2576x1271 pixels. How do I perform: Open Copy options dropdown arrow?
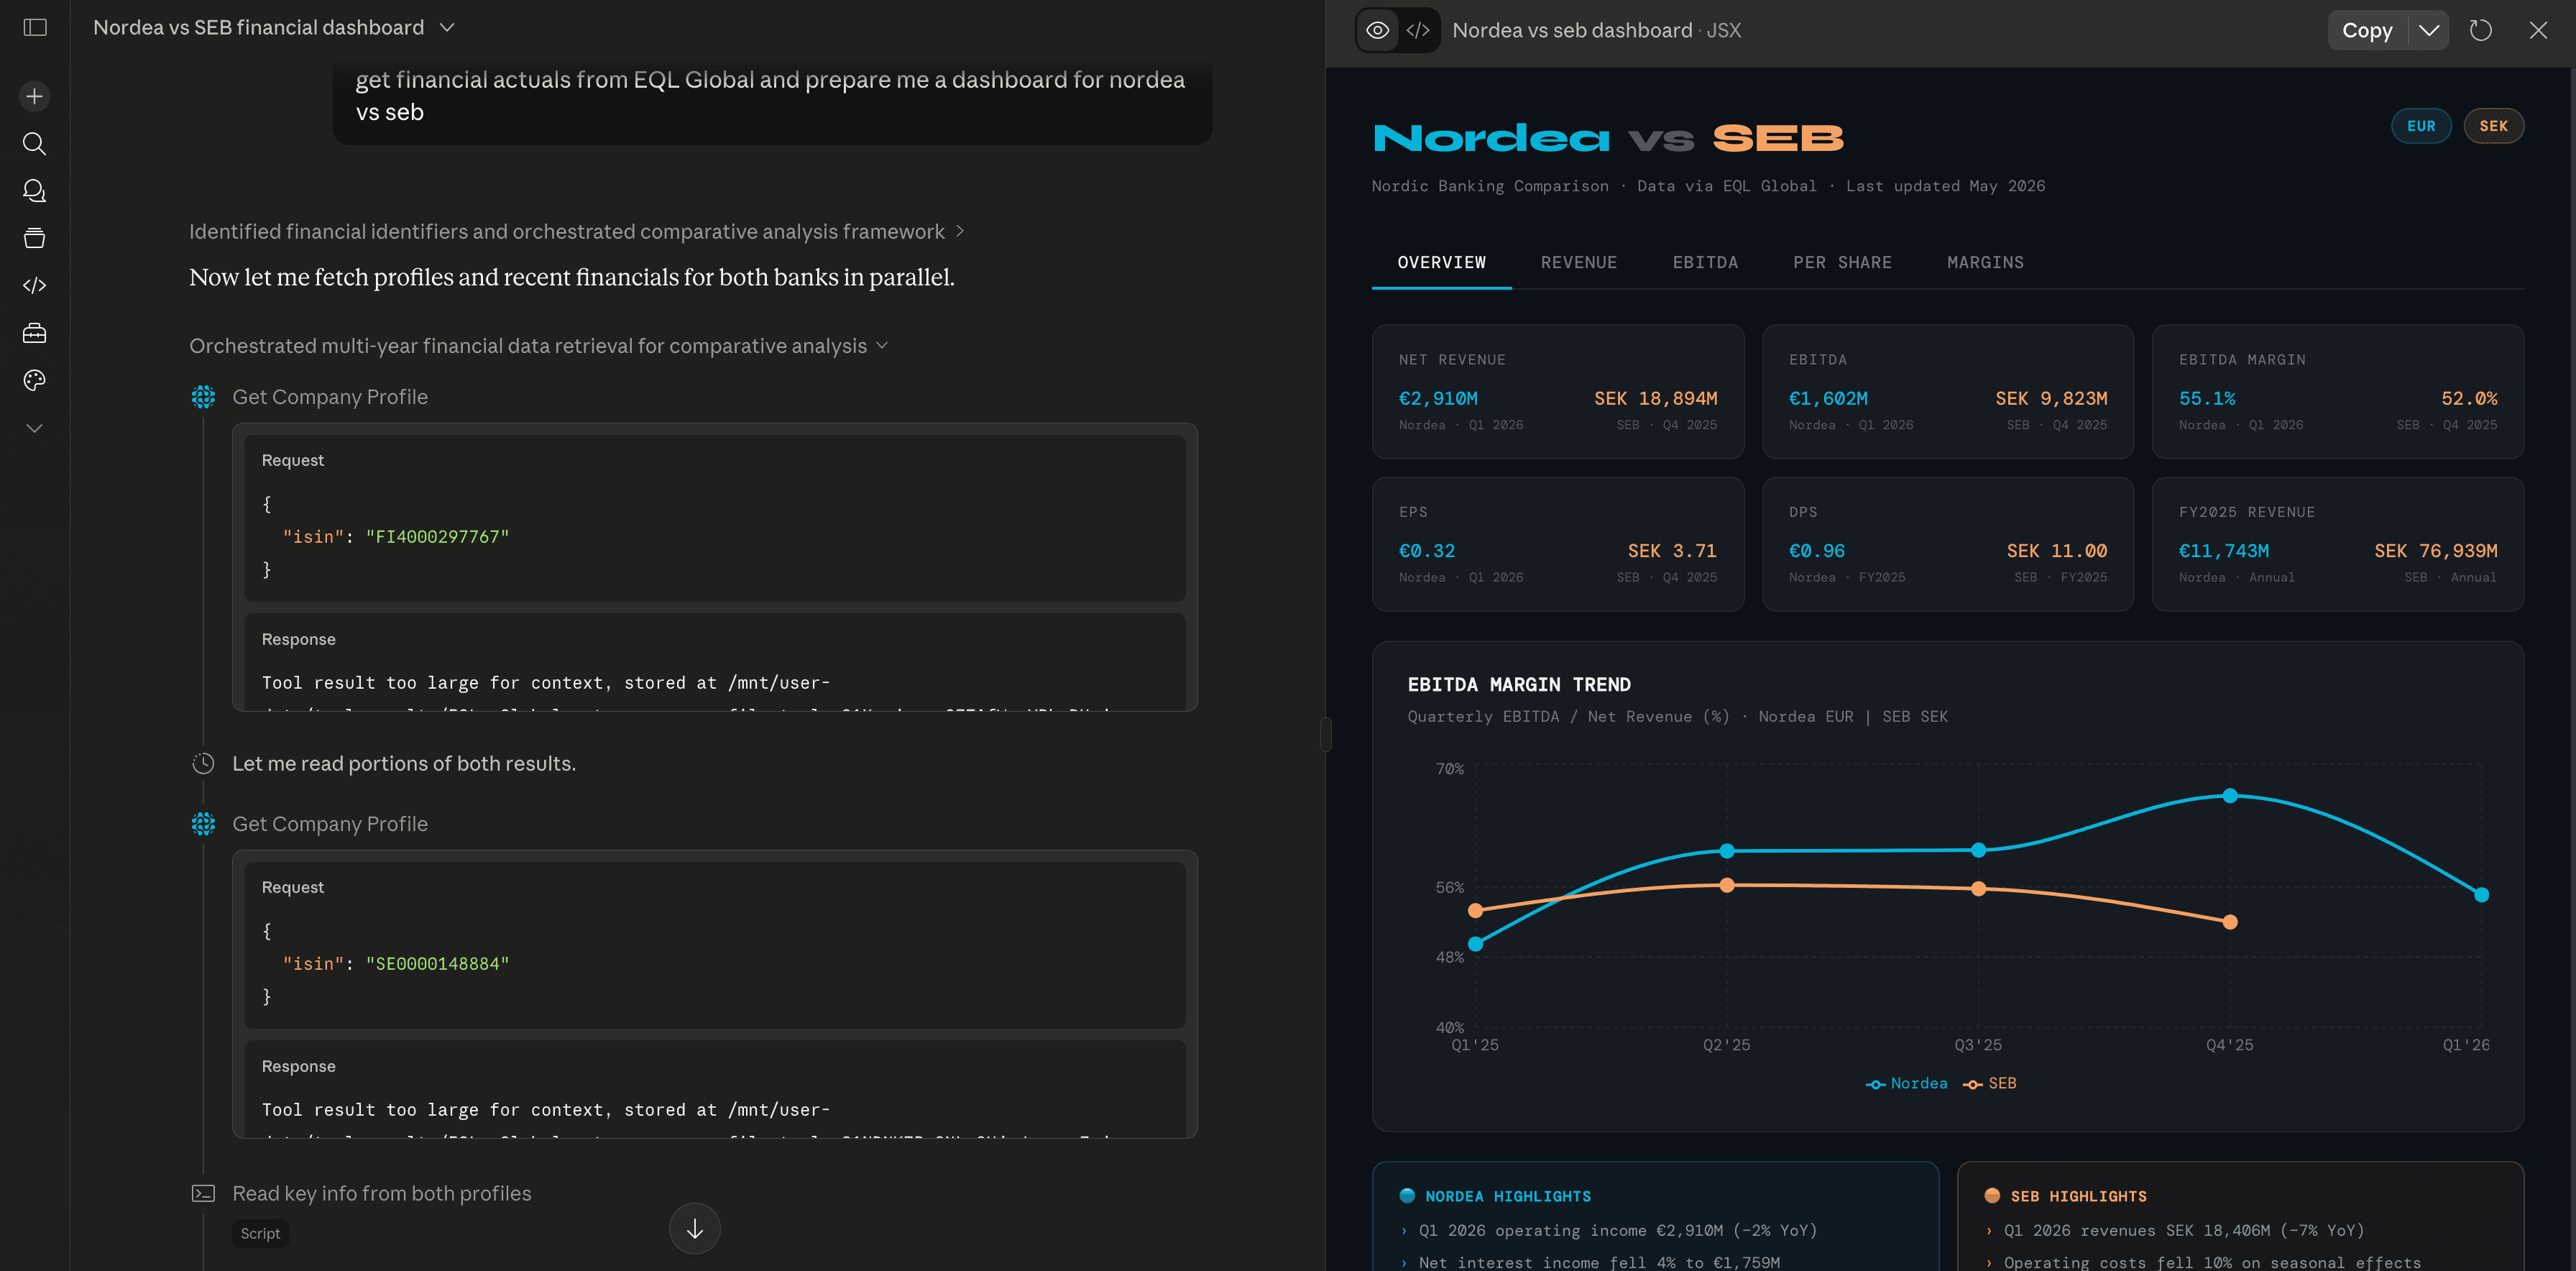[2429, 30]
